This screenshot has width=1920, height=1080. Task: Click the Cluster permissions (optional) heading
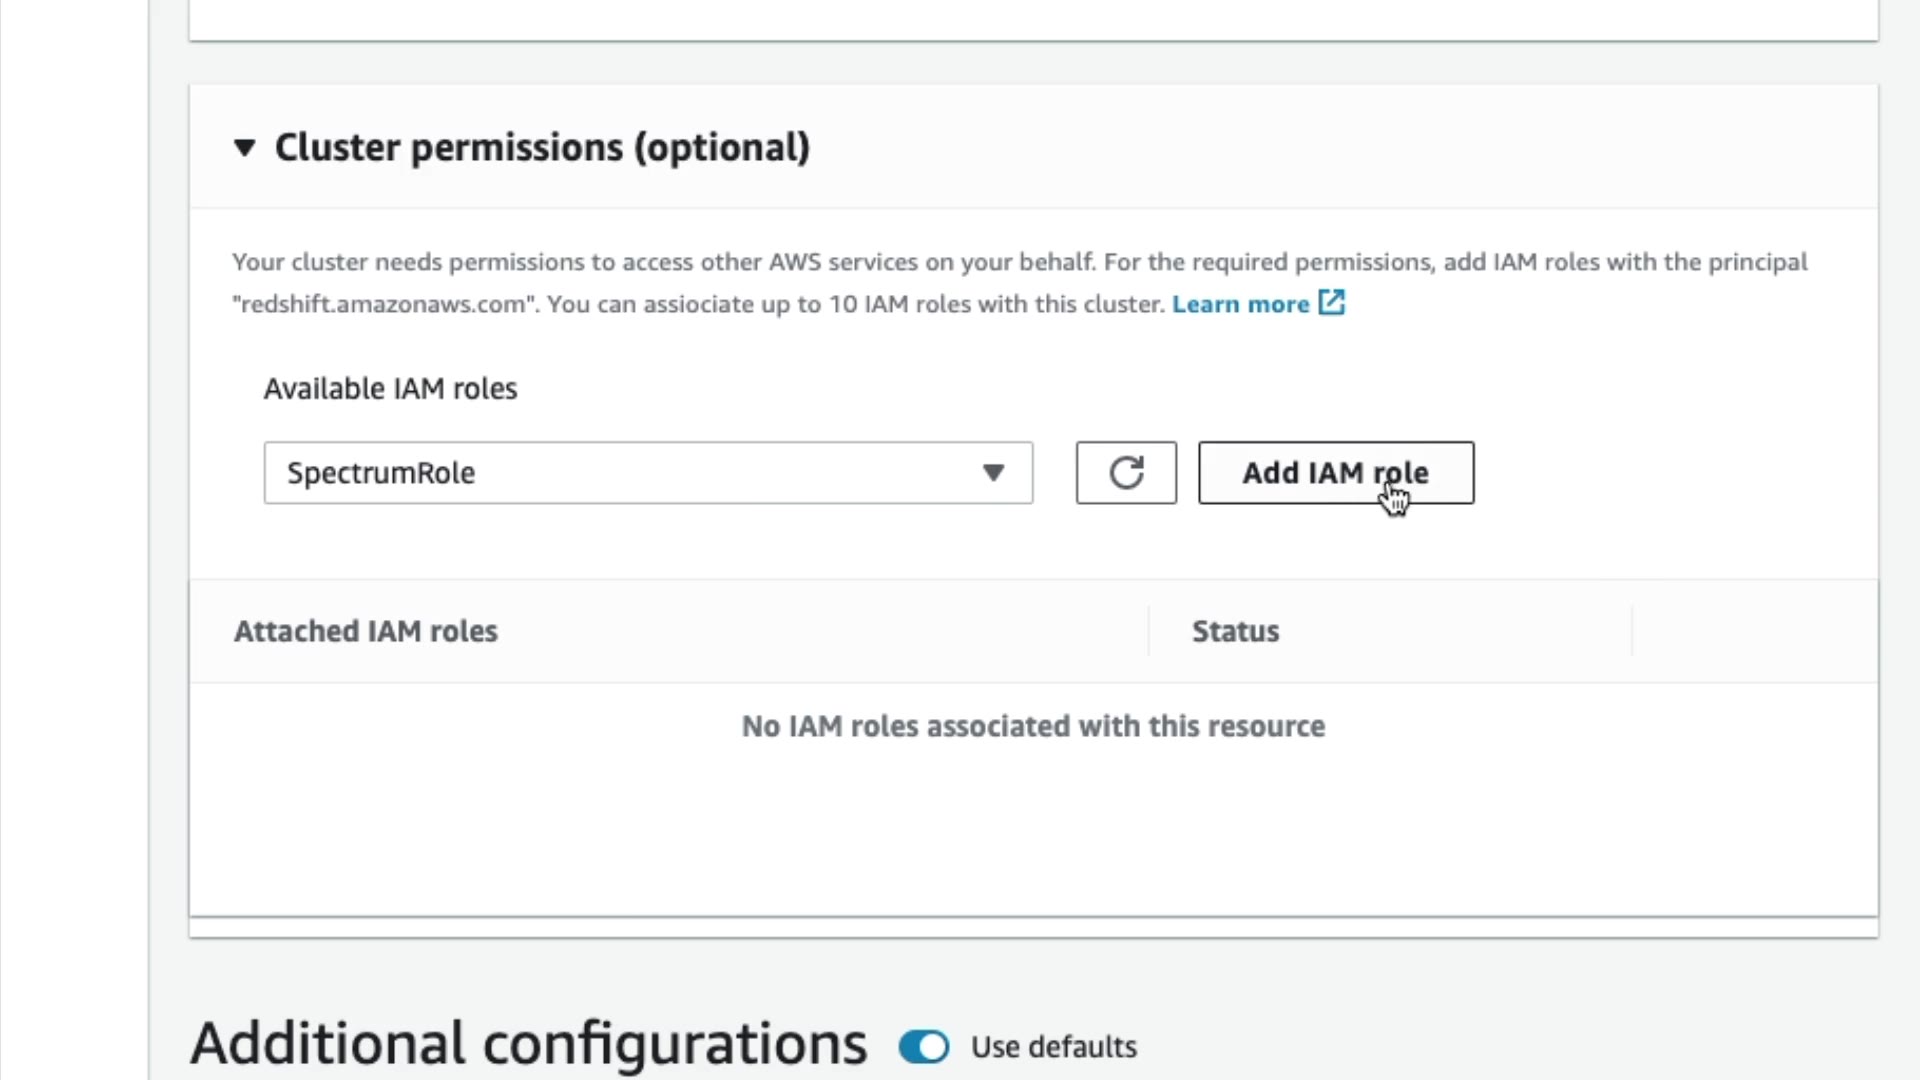(542, 148)
